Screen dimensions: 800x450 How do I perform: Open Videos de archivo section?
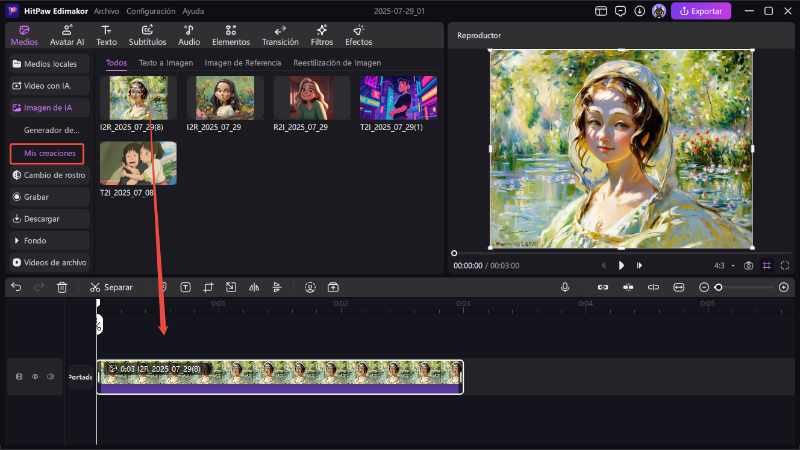point(49,262)
